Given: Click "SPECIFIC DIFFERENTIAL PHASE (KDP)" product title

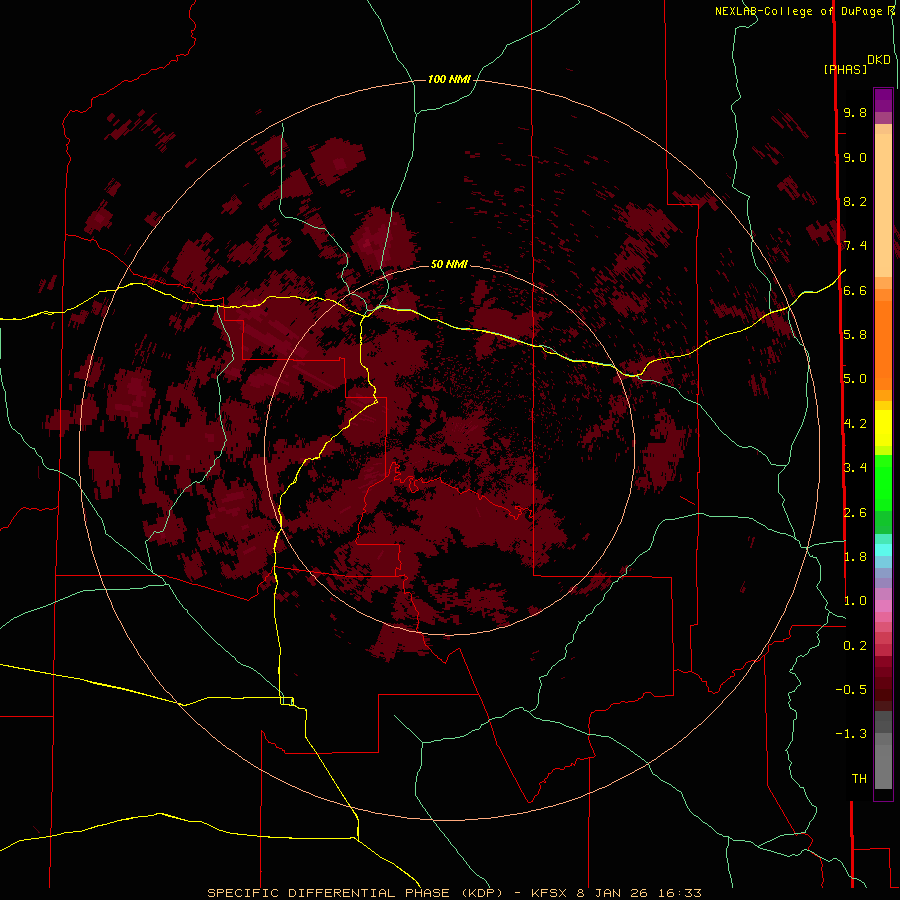Looking at the screenshot, I should pos(355,893).
